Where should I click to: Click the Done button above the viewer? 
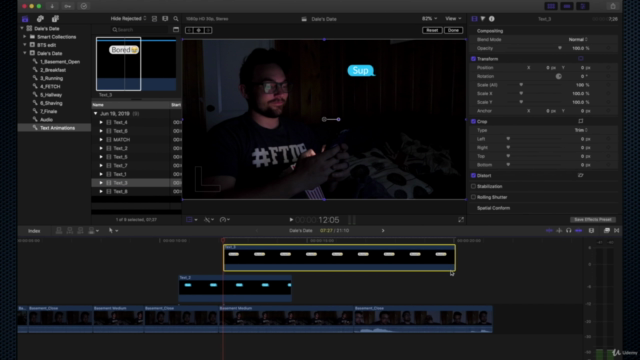tap(453, 30)
